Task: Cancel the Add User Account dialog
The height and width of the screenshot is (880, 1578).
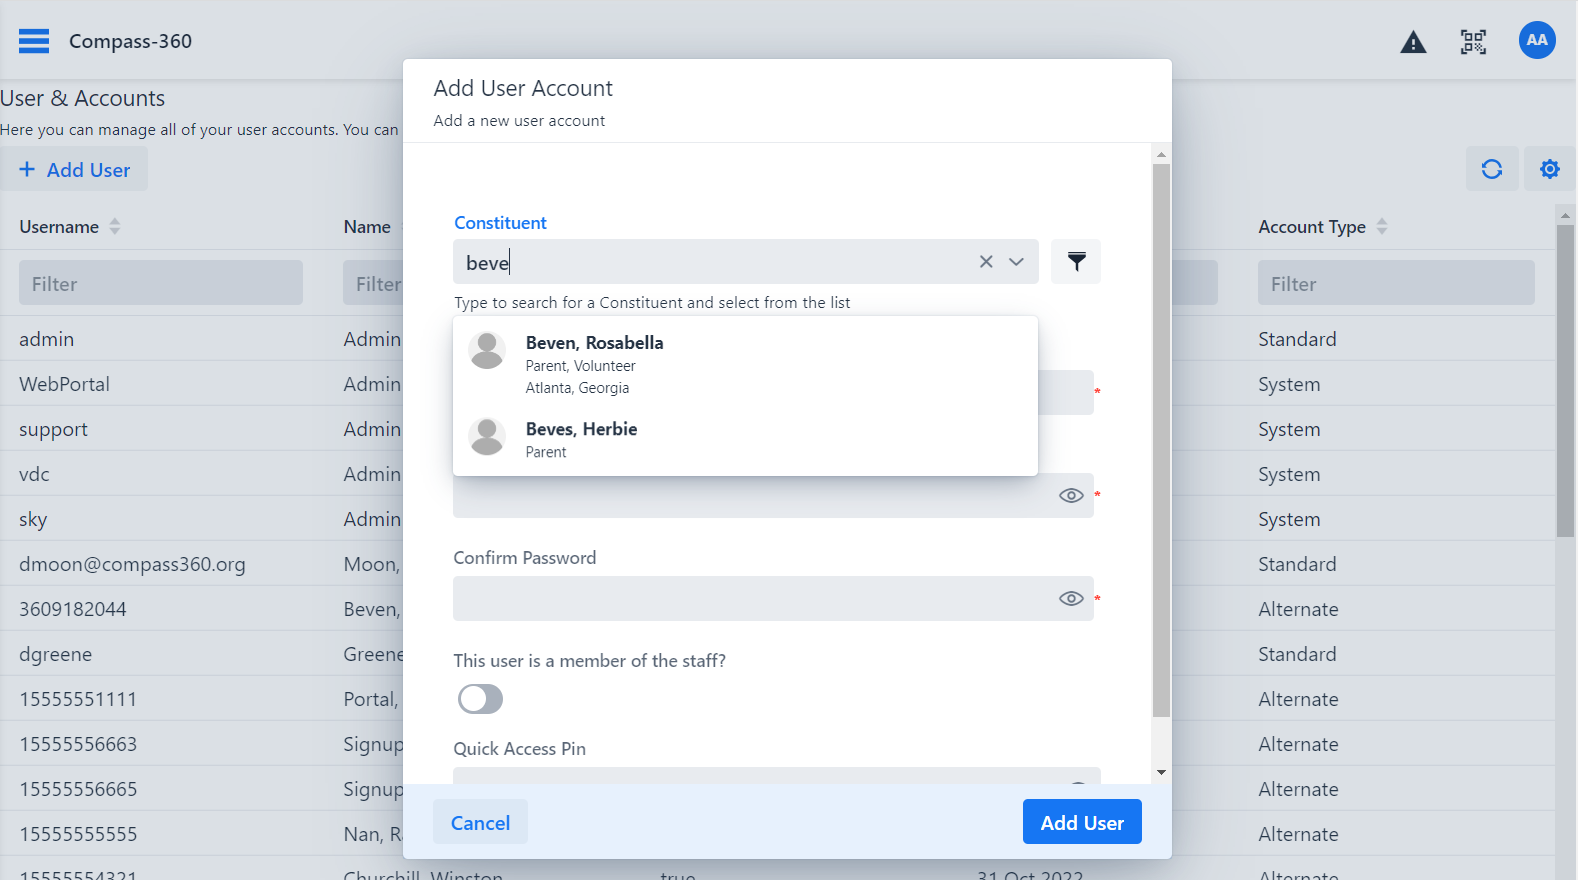Action: coord(480,823)
